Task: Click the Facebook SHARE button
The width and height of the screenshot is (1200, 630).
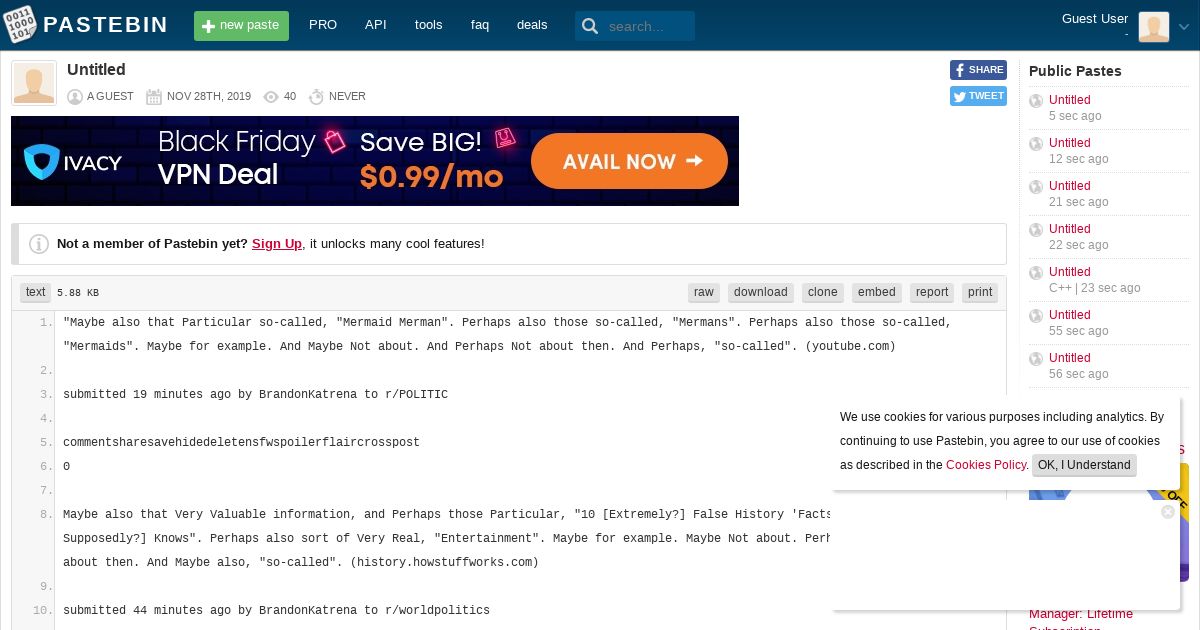Action: pyautogui.click(x=978, y=70)
